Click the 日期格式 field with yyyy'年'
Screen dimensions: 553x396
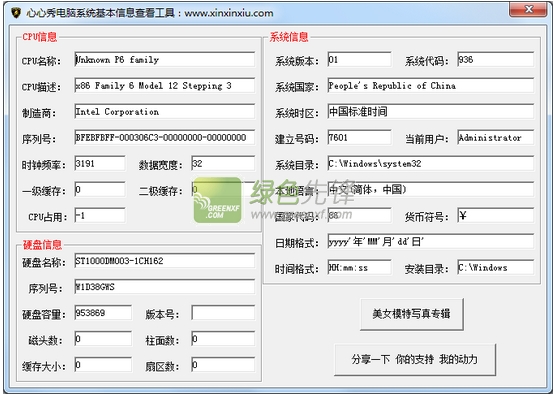click(x=430, y=242)
